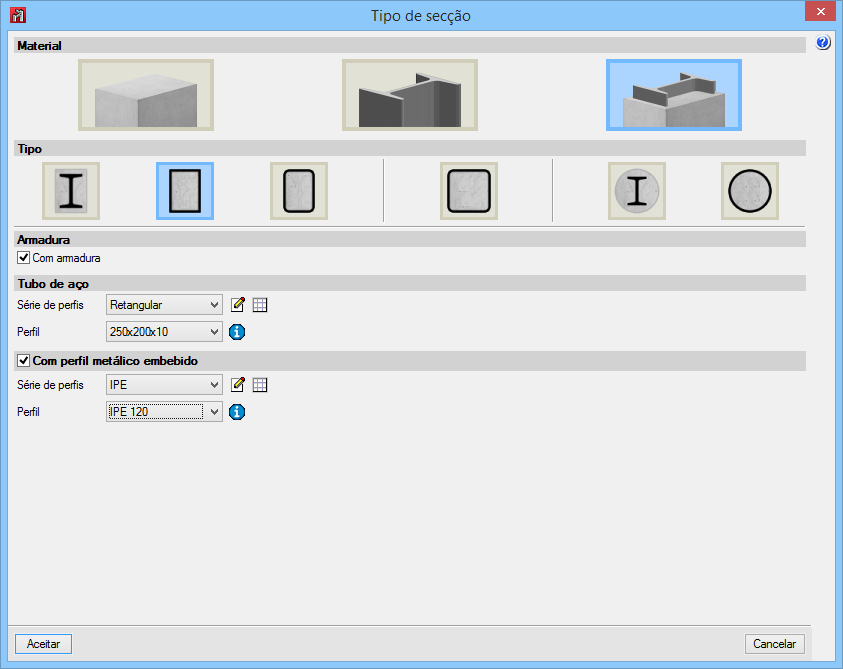This screenshot has width=843, height=669.
Task: Click the Cancelar button
Action: coord(774,644)
